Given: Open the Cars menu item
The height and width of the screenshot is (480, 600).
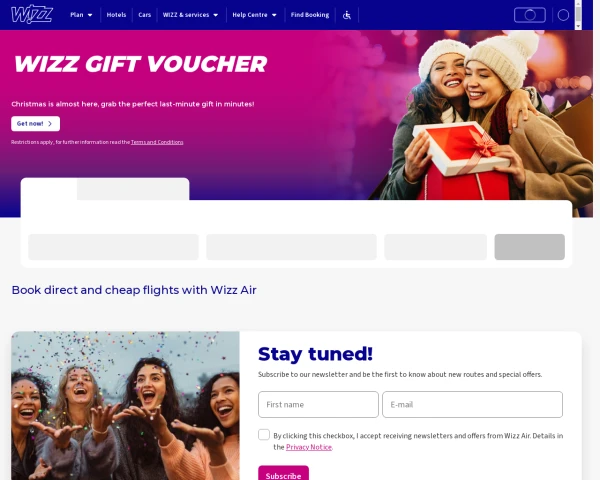Looking at the screenshot, I should click(x=145, y=15).
